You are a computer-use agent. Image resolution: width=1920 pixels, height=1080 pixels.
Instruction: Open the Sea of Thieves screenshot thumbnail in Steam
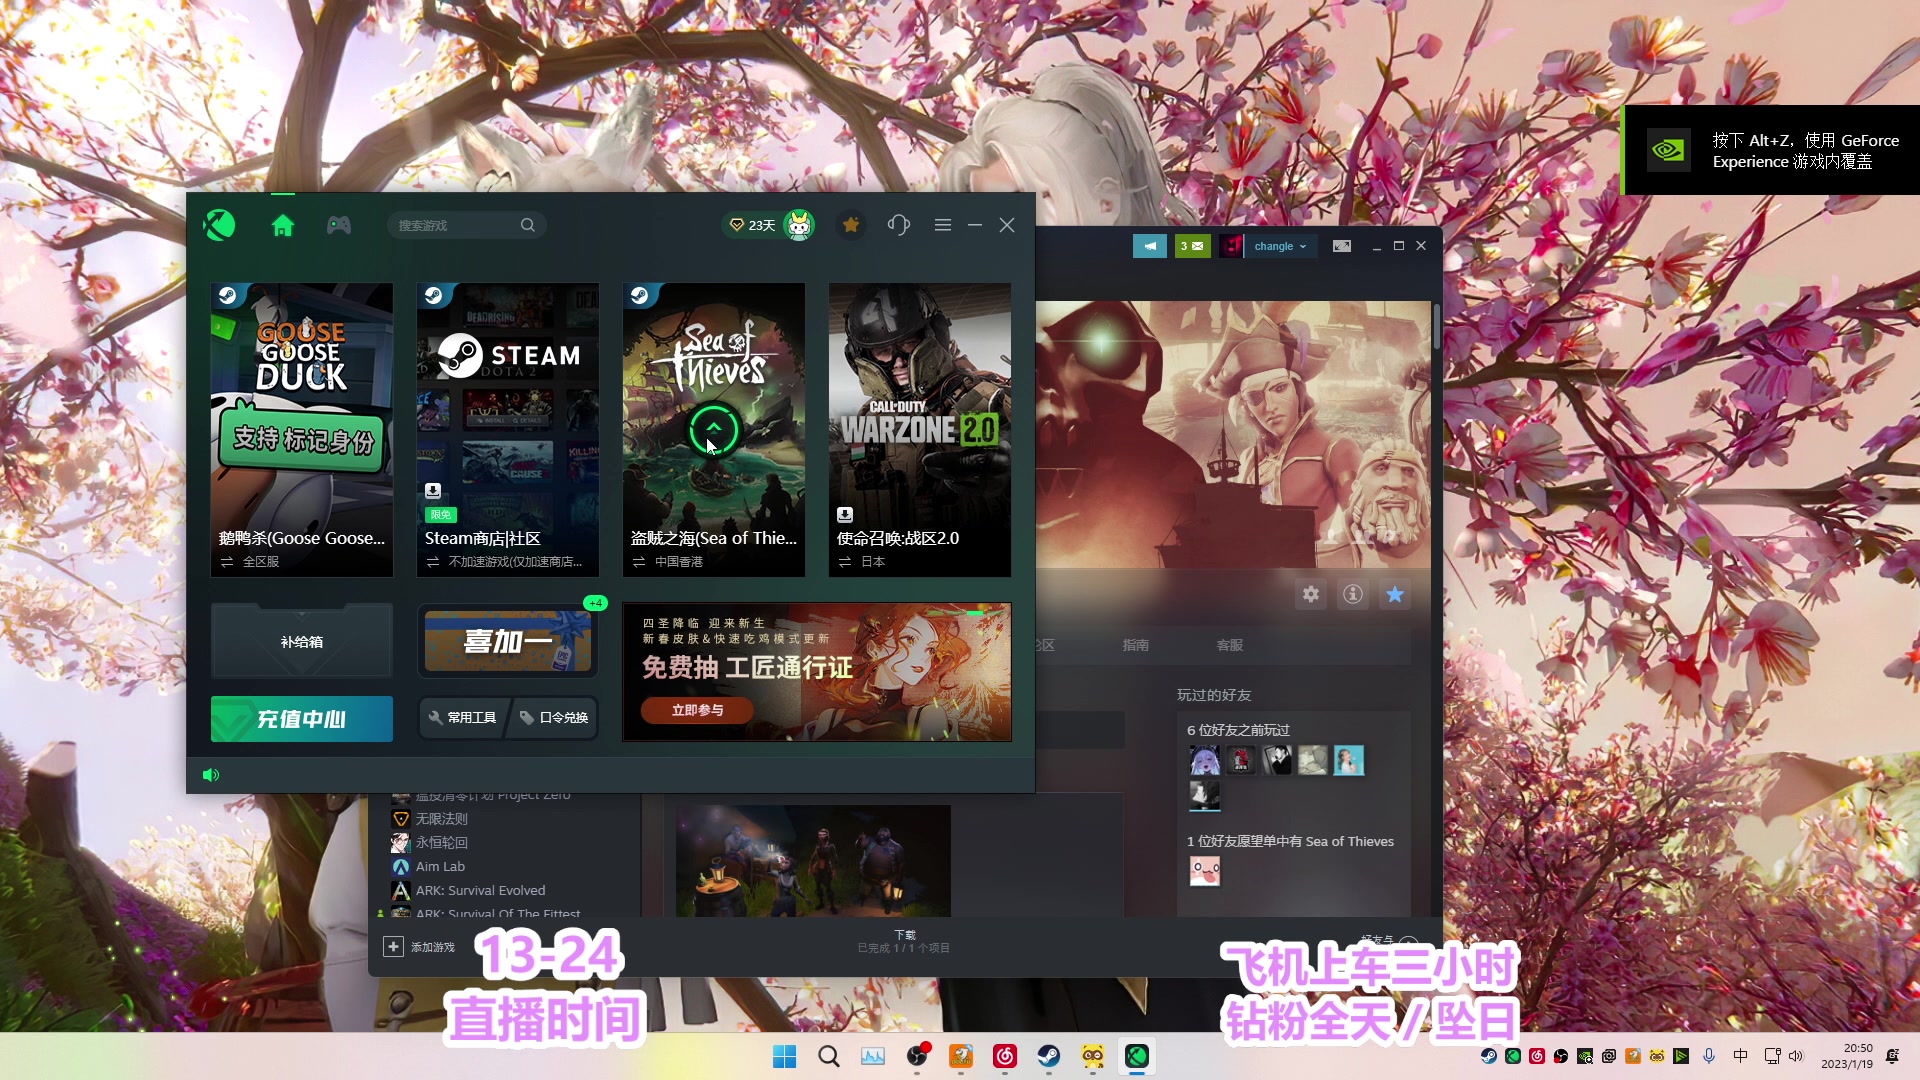813,861
